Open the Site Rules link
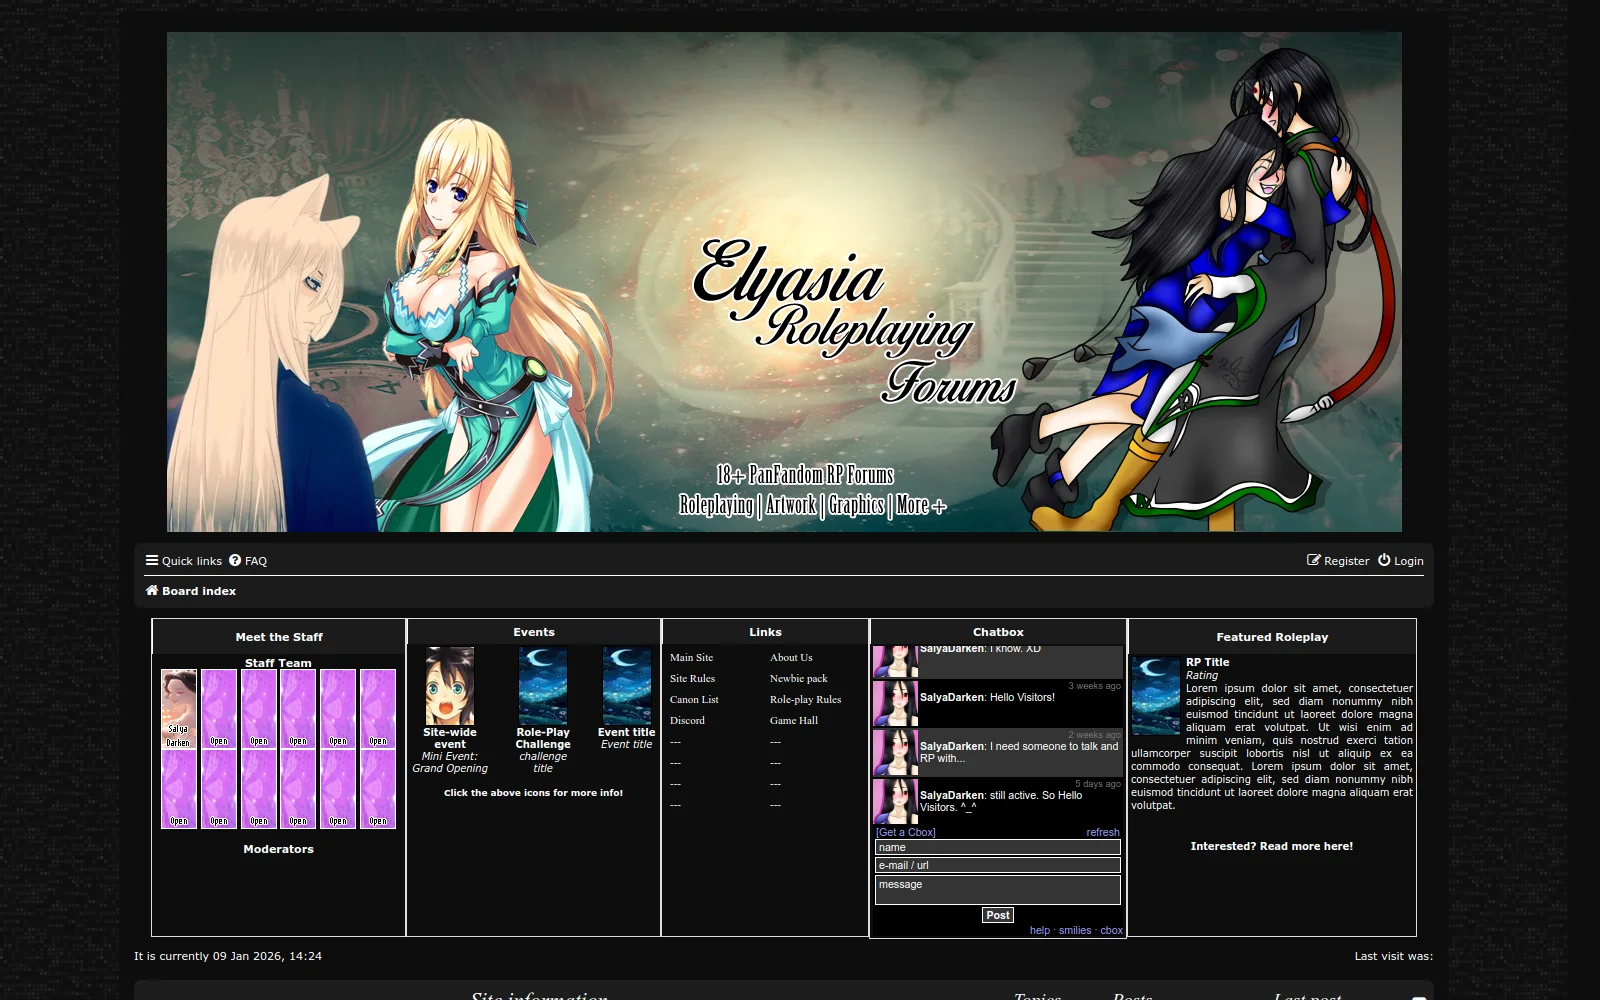Viewport: 1600px width, 1000px height. coord(692,679)
